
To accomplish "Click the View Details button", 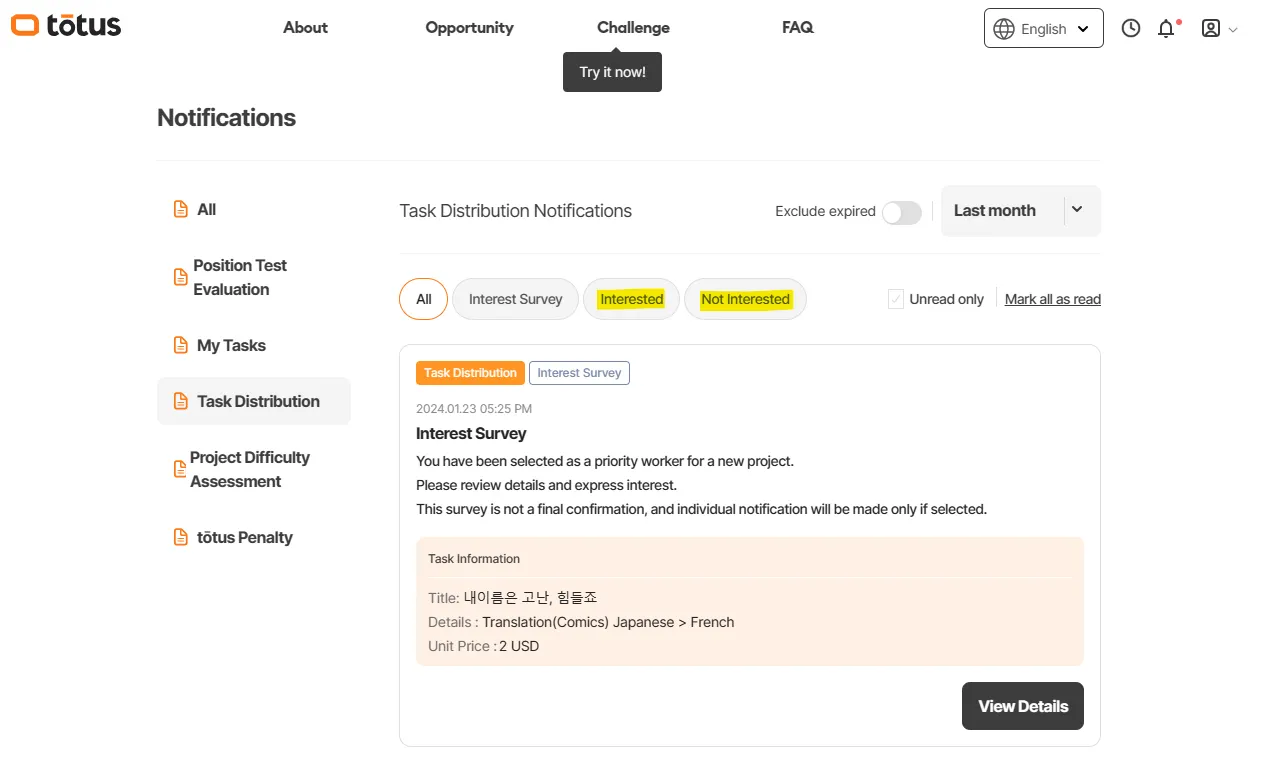I will (x=1022, y=706).
